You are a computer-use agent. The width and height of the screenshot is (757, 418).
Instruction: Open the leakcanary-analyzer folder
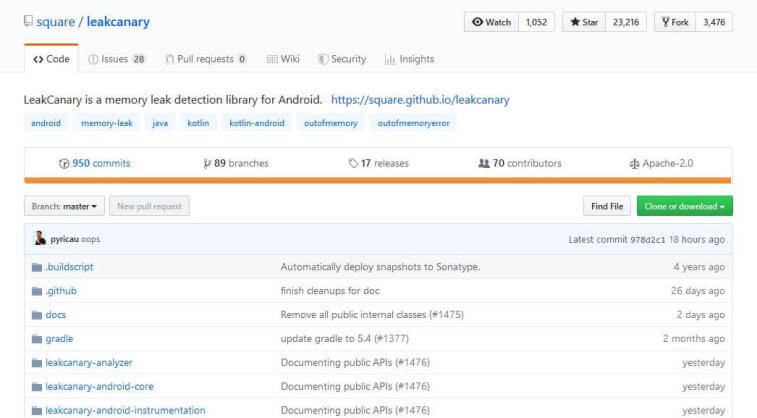click(89, 362)
